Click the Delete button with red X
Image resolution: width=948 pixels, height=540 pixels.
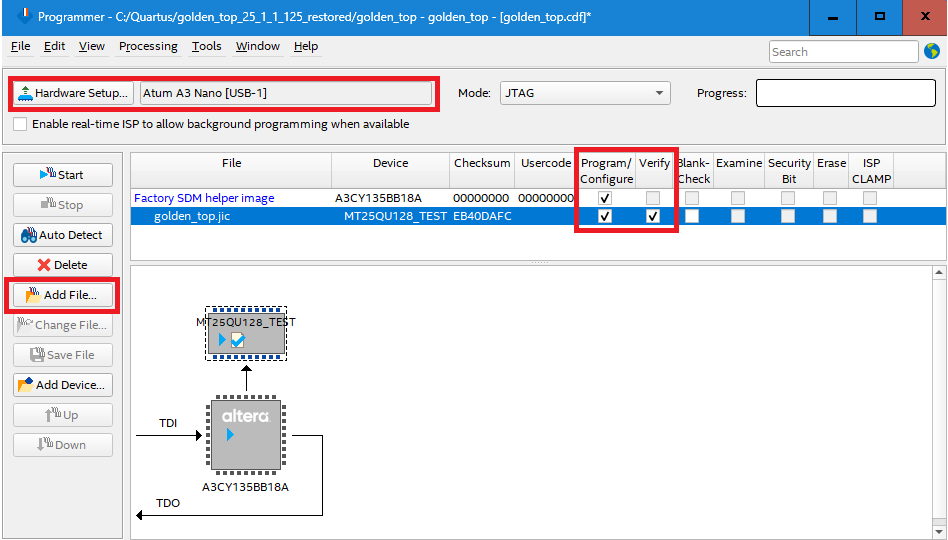tap(62, 265)
